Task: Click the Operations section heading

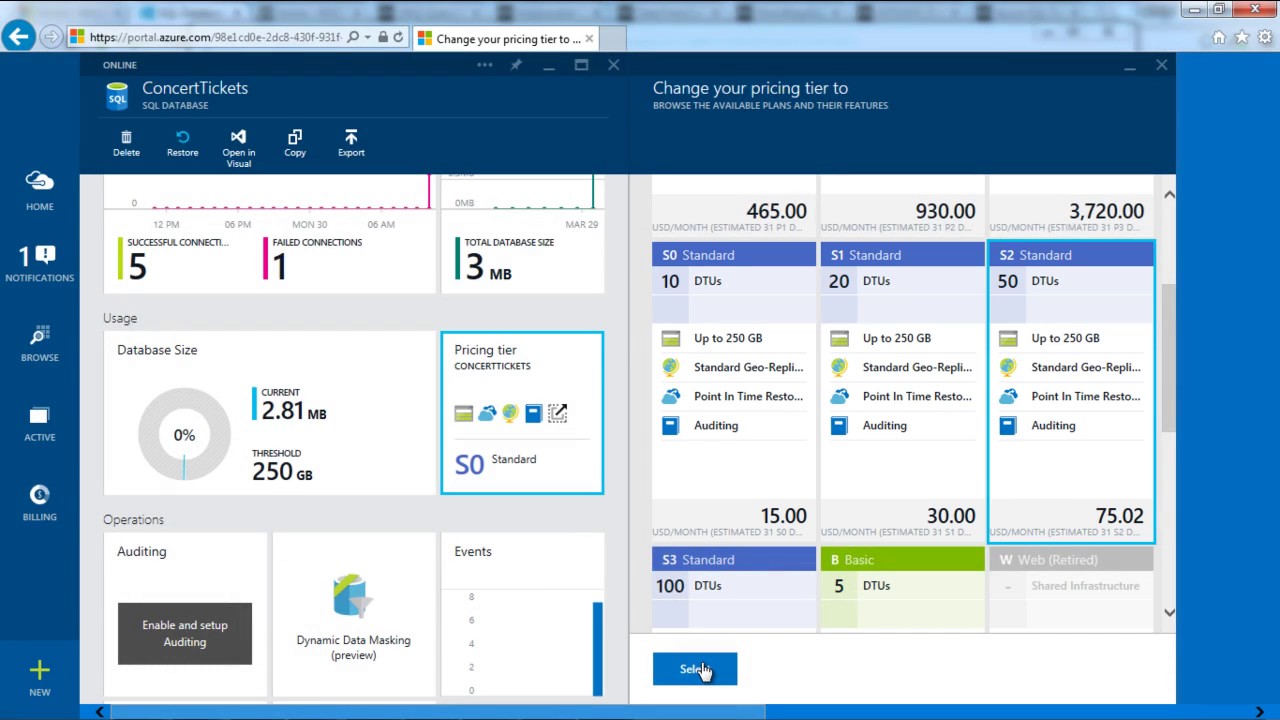Action: point(133,520)
